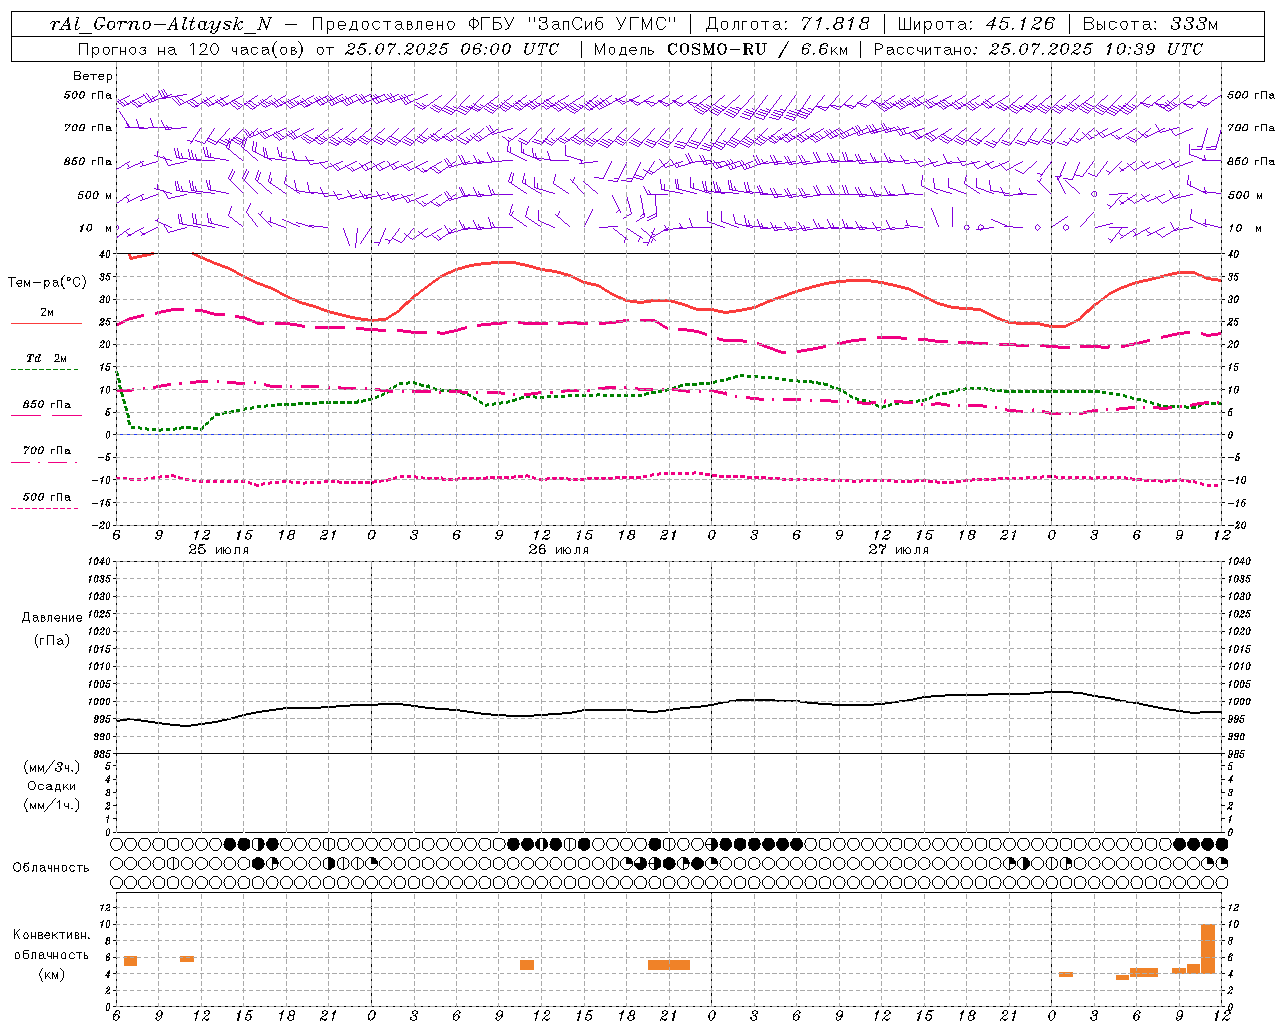
Task: Click the 'Конвективн.' convective cloud label
Action: [x=52, y=935]
